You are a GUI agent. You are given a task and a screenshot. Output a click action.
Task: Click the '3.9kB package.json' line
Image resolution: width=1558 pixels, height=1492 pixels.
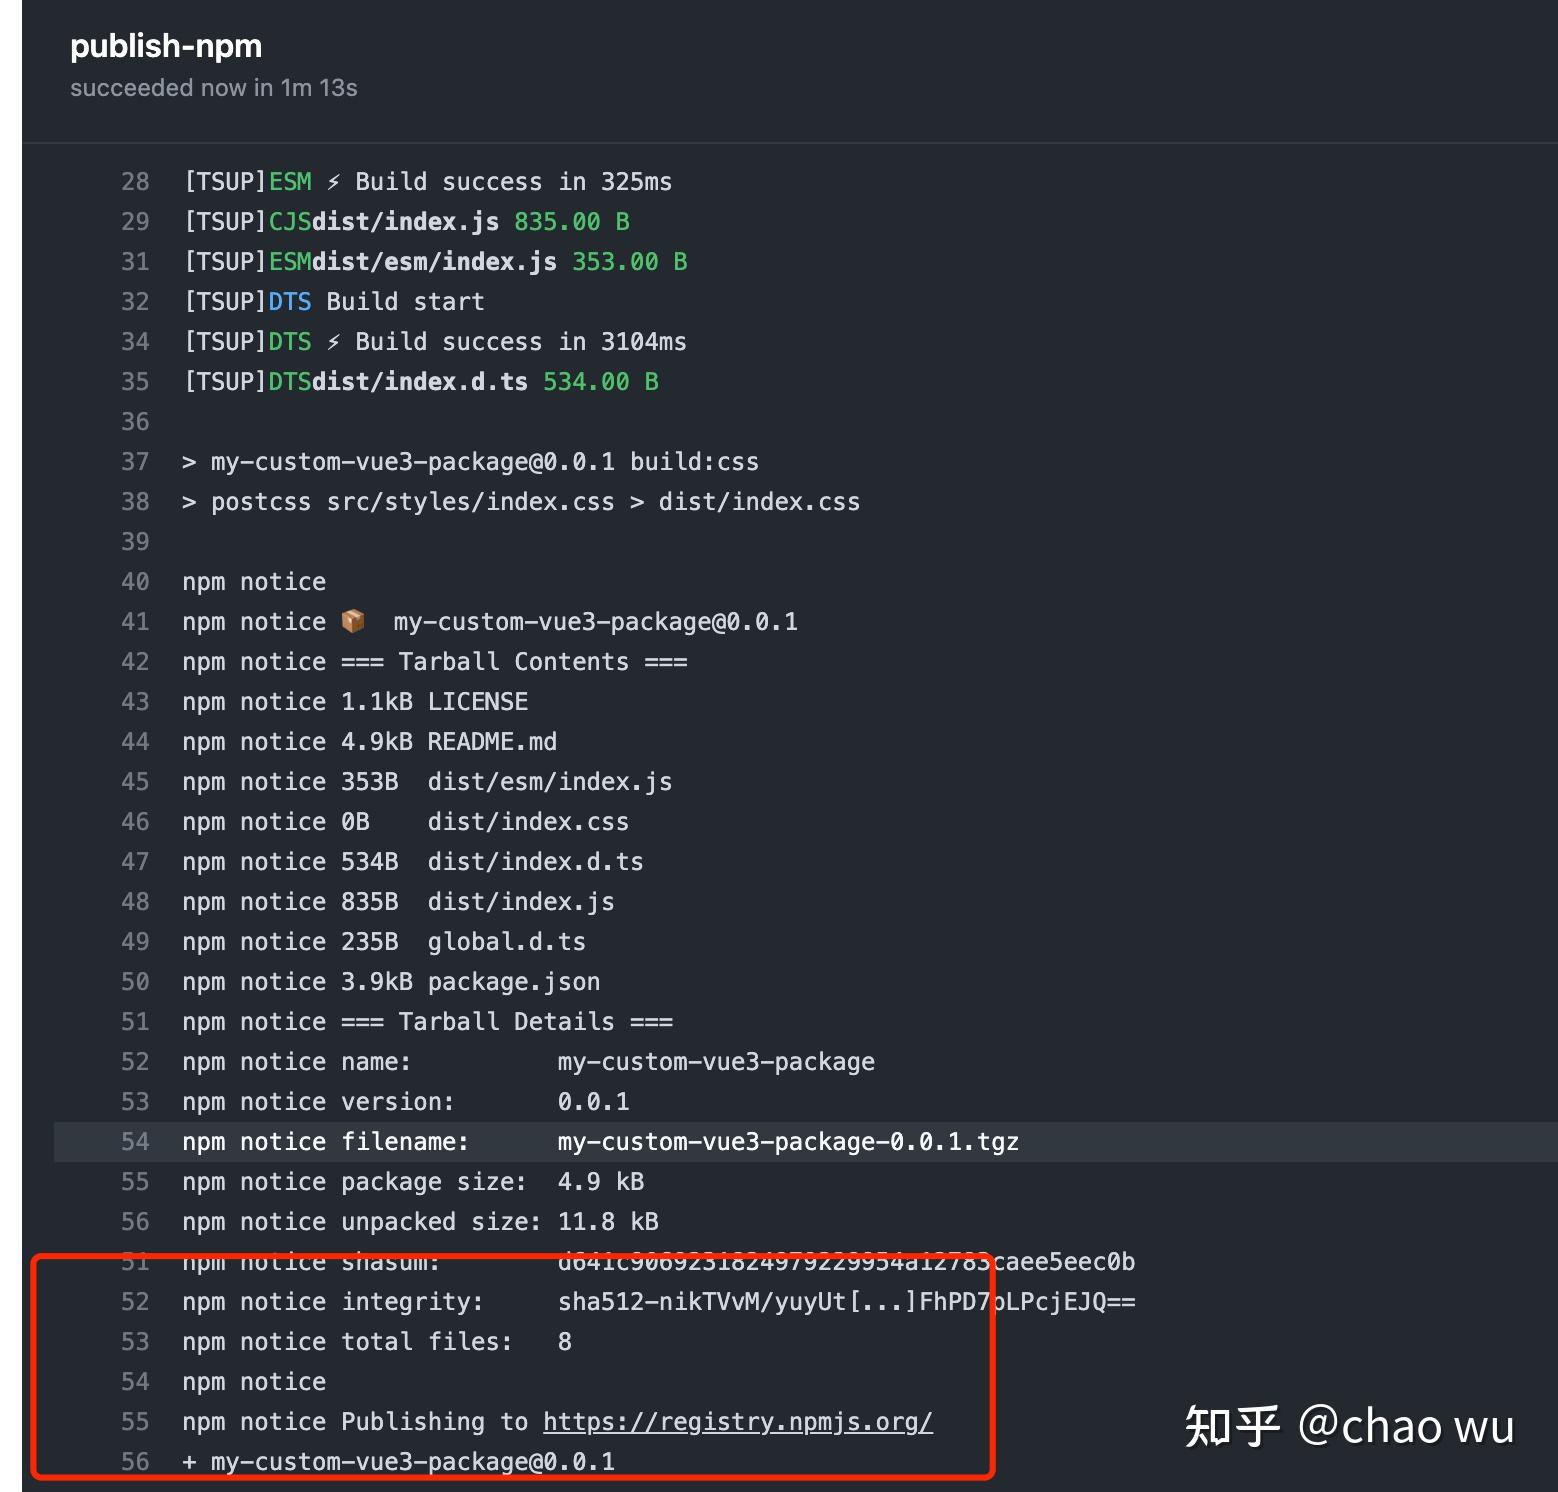pos(391,982)
